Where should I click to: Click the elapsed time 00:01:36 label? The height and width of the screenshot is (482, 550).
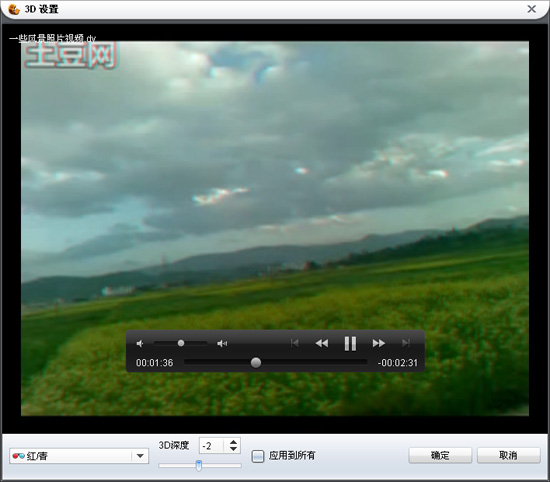click(155, 363)
